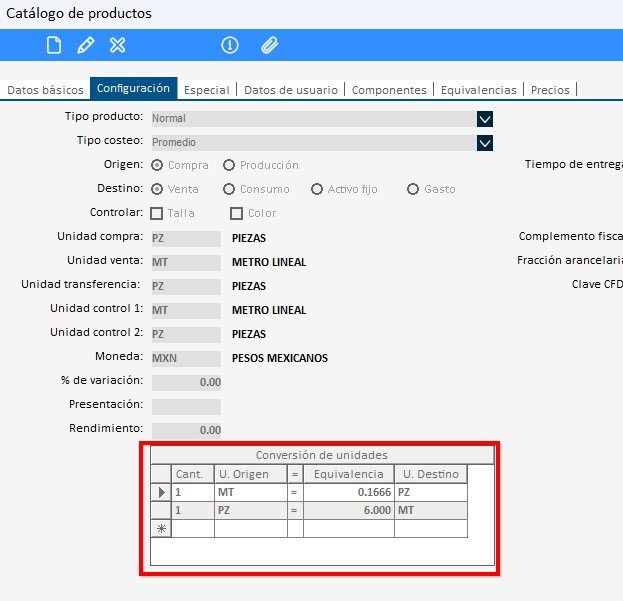Enable the Color checkbox

(237, 213)
